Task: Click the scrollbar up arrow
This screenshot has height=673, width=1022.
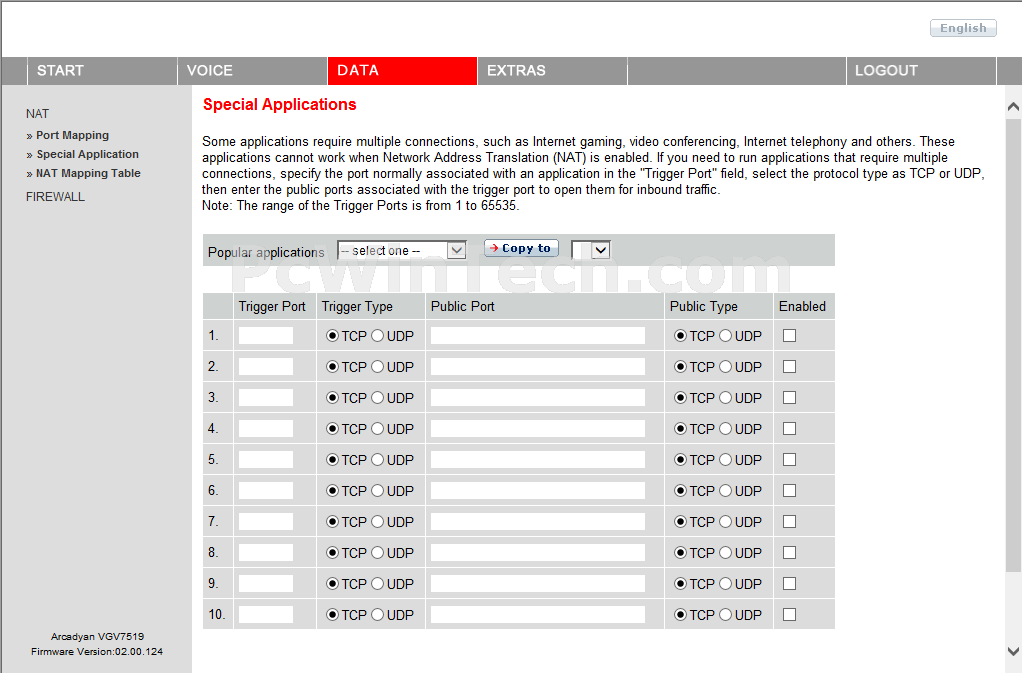Action: pyautogui.click(x=1013, y=106)
